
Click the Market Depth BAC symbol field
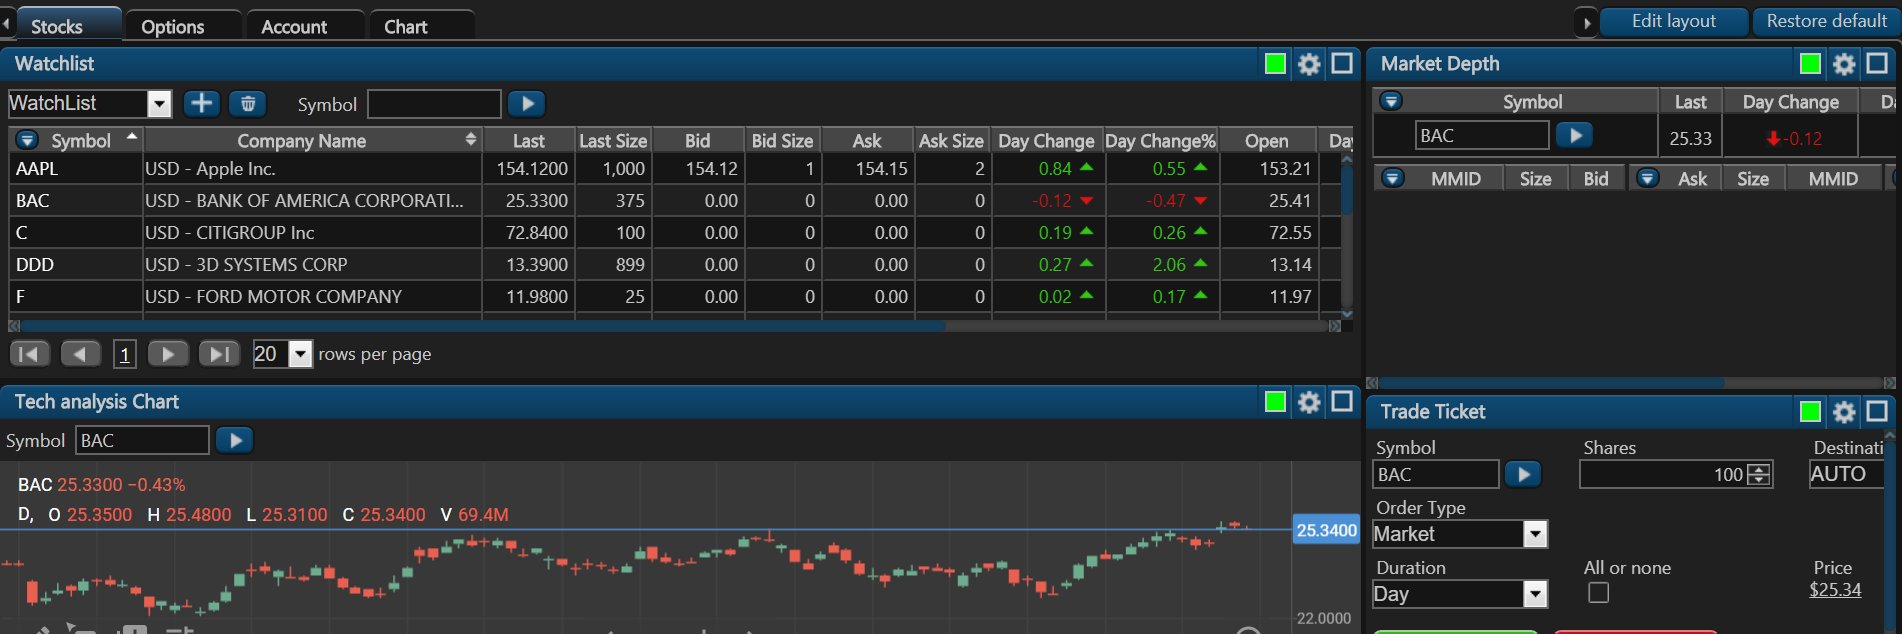(x=1482, y=135)
